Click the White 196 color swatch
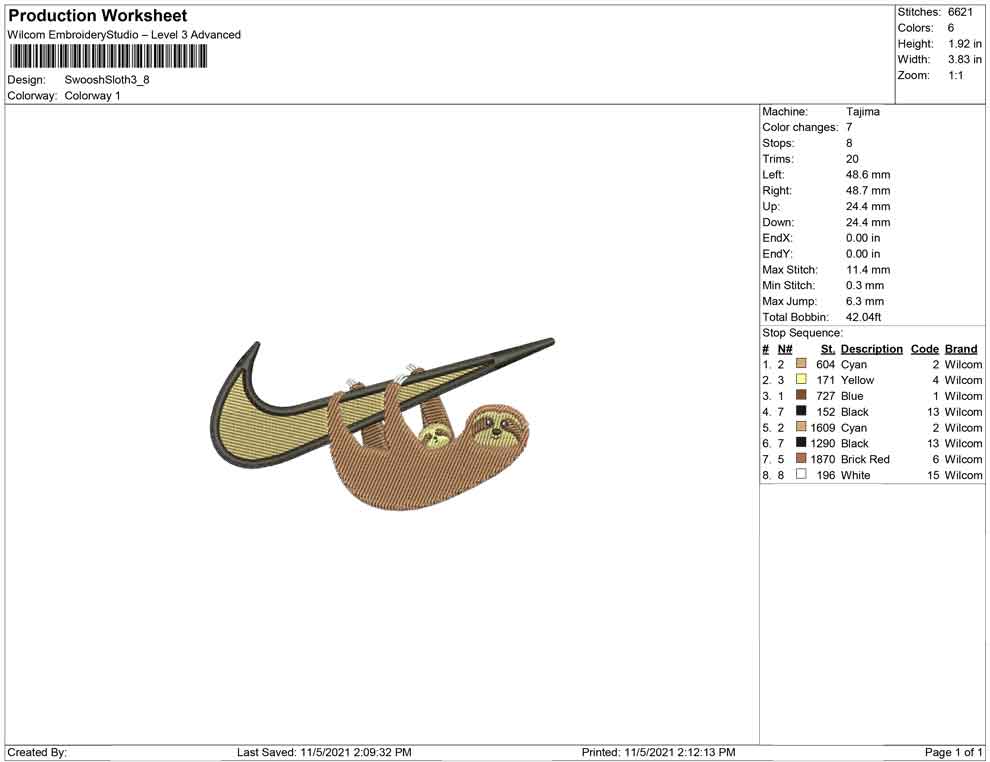 coord(801,474)
